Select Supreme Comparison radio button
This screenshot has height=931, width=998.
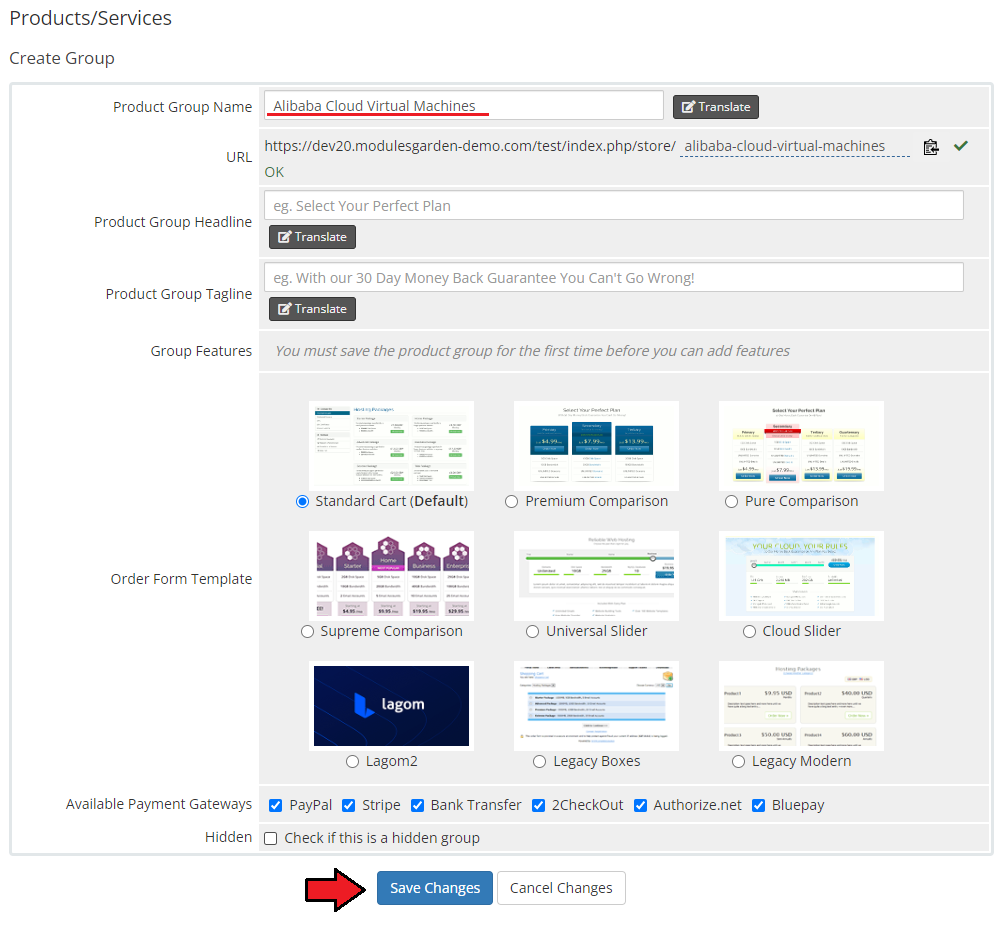(x=307, y=631)
